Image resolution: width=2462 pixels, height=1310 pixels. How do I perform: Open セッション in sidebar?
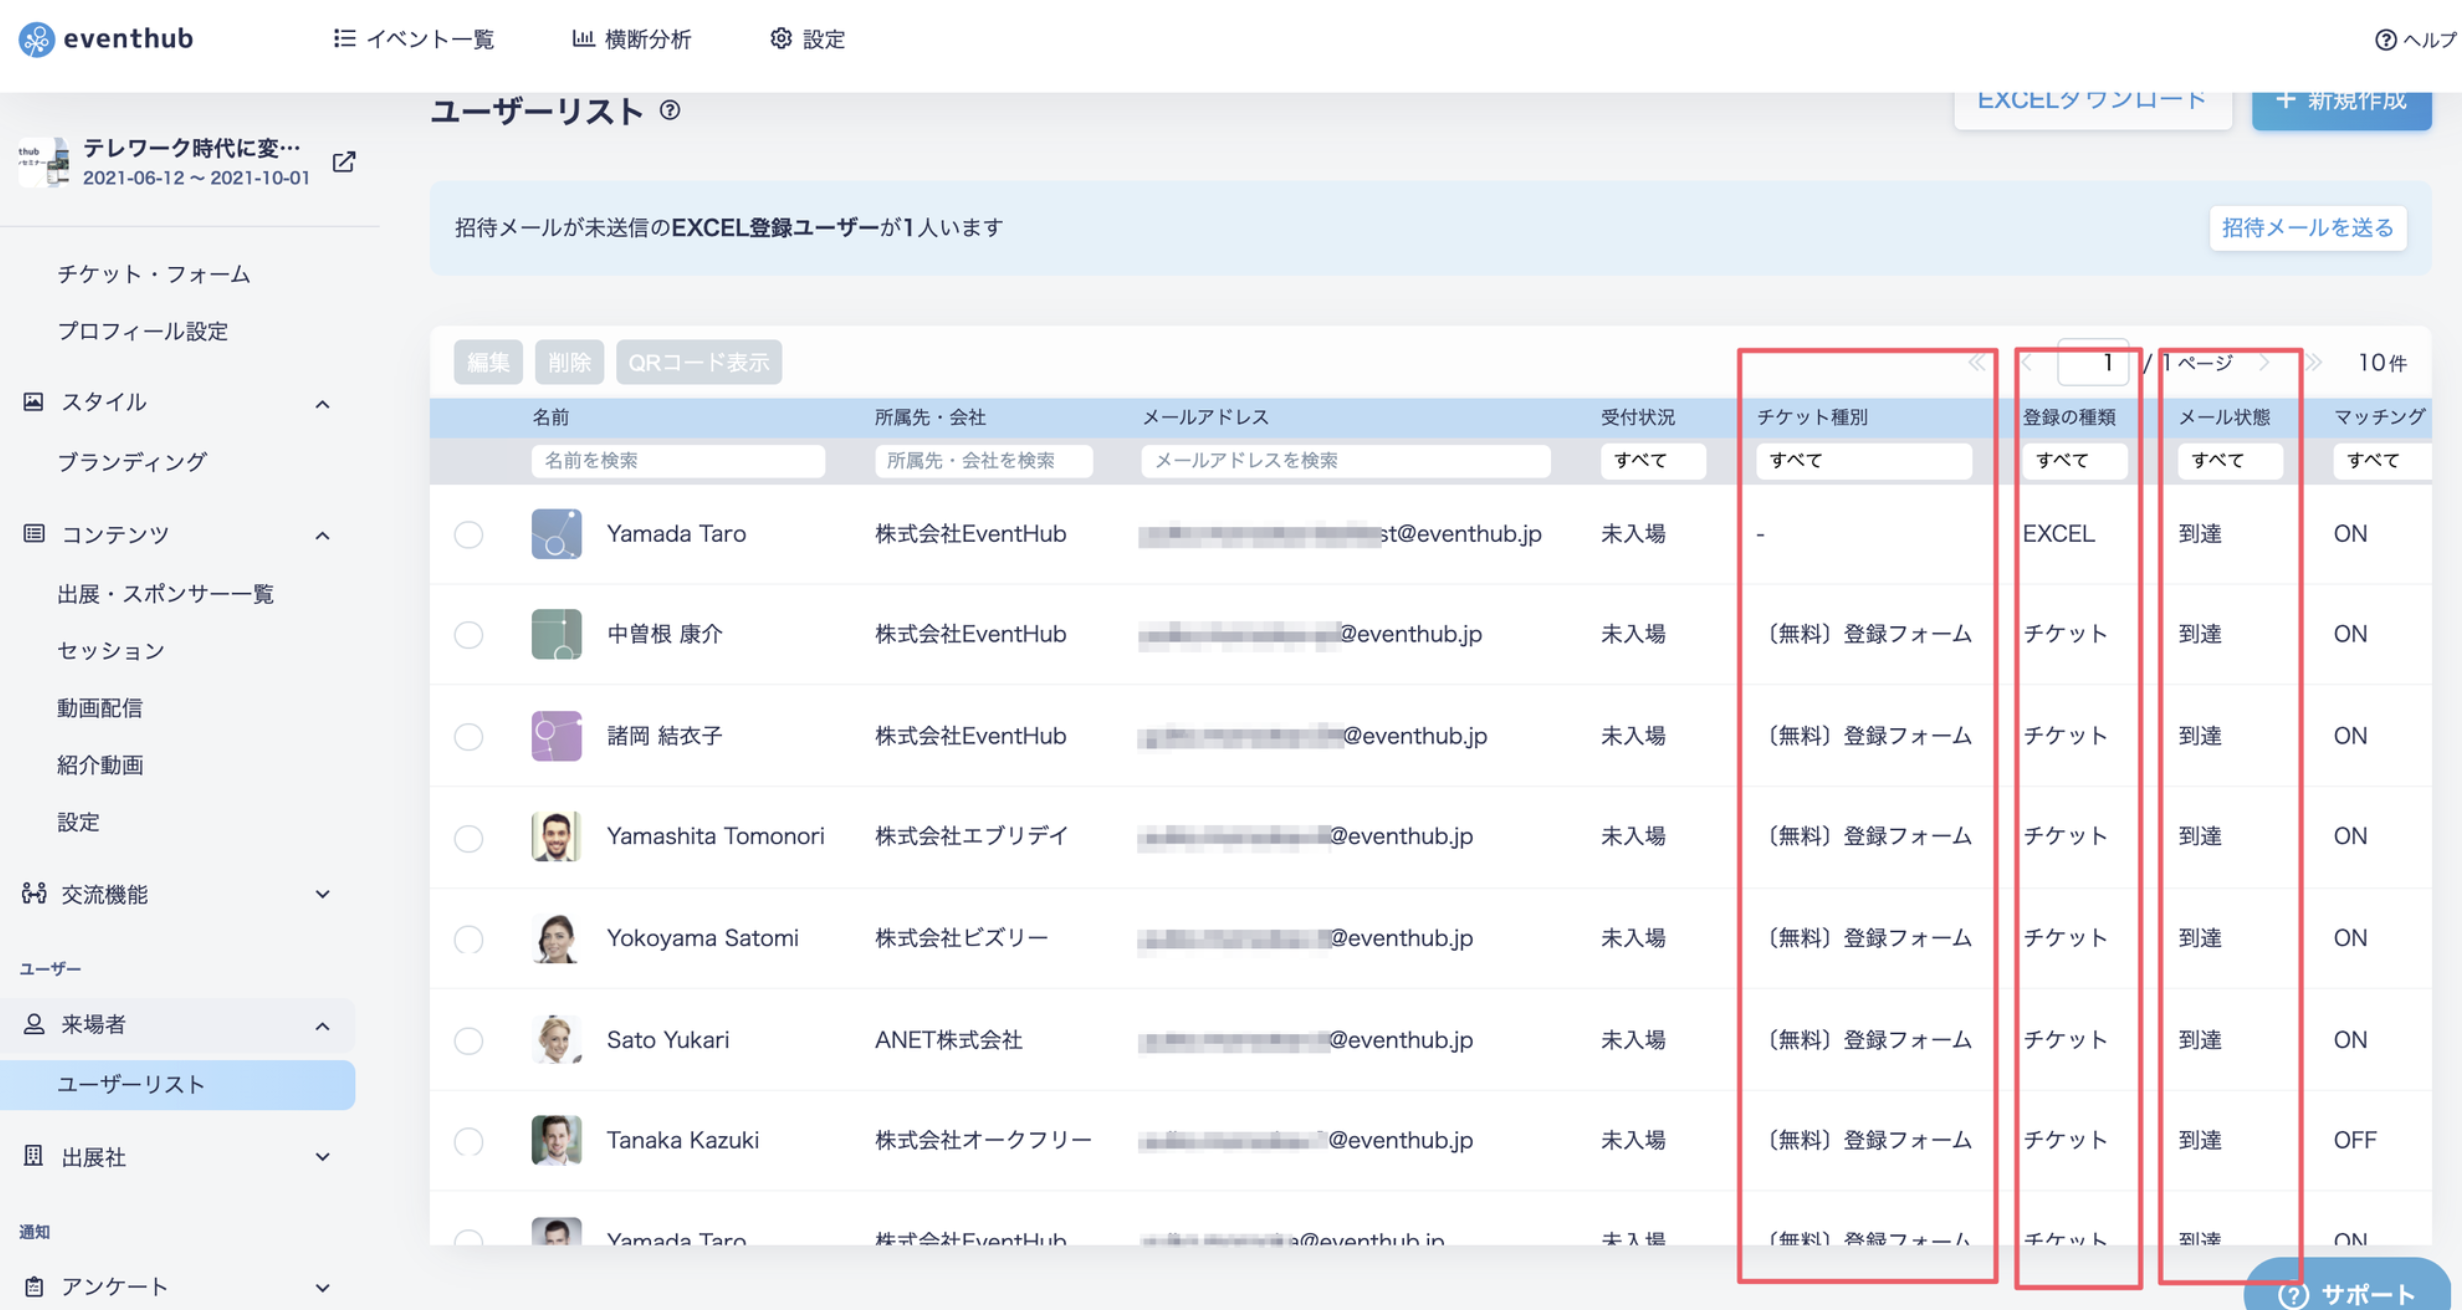coord(111,651)
